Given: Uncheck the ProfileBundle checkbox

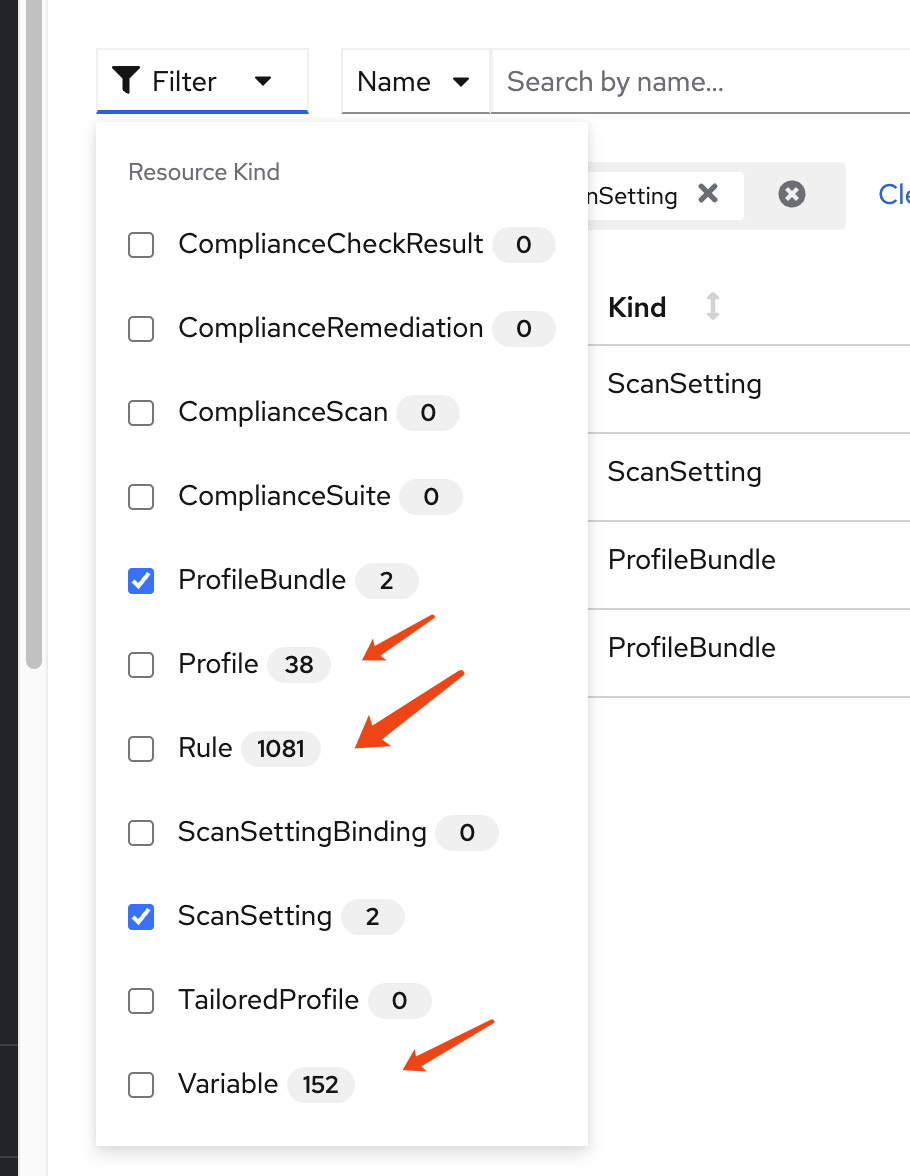Looking at the screenshot, I should [x=141, y=581].
